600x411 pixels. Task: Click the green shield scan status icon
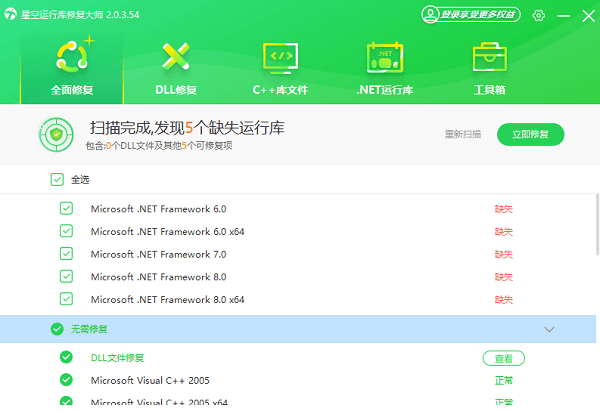point(54,134)
